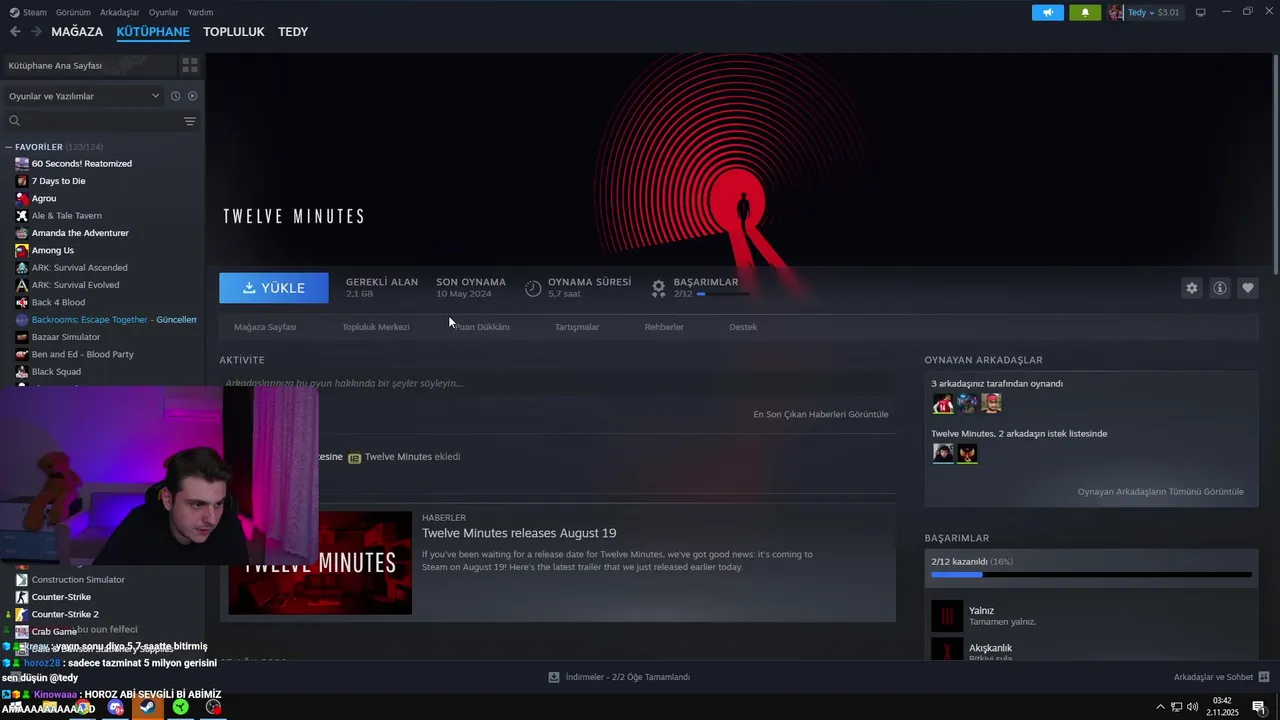The width and height of the screenshot is (1280, 720).
Task: Open Twelve Minutes releases August 19 headline
Action: [x=519, y=533]
